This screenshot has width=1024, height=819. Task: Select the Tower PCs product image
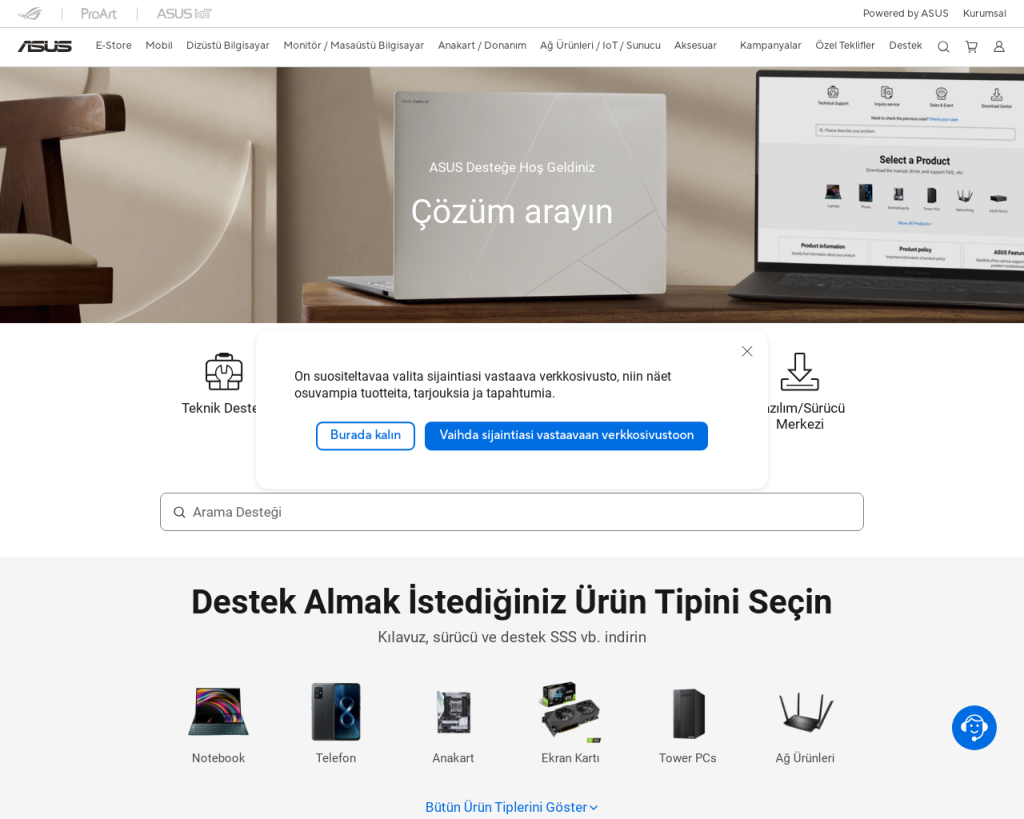pos(688,714)
